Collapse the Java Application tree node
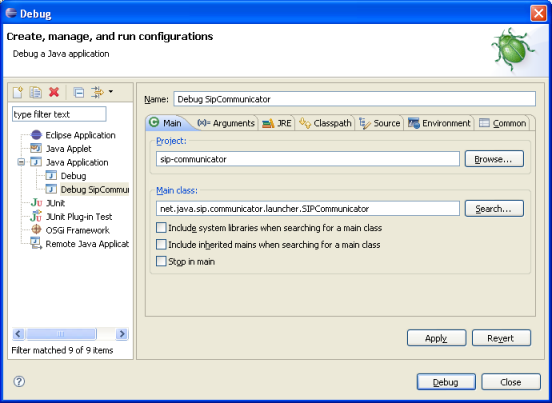Viewport: 552px width, 403px height. (x=21, y=162)
